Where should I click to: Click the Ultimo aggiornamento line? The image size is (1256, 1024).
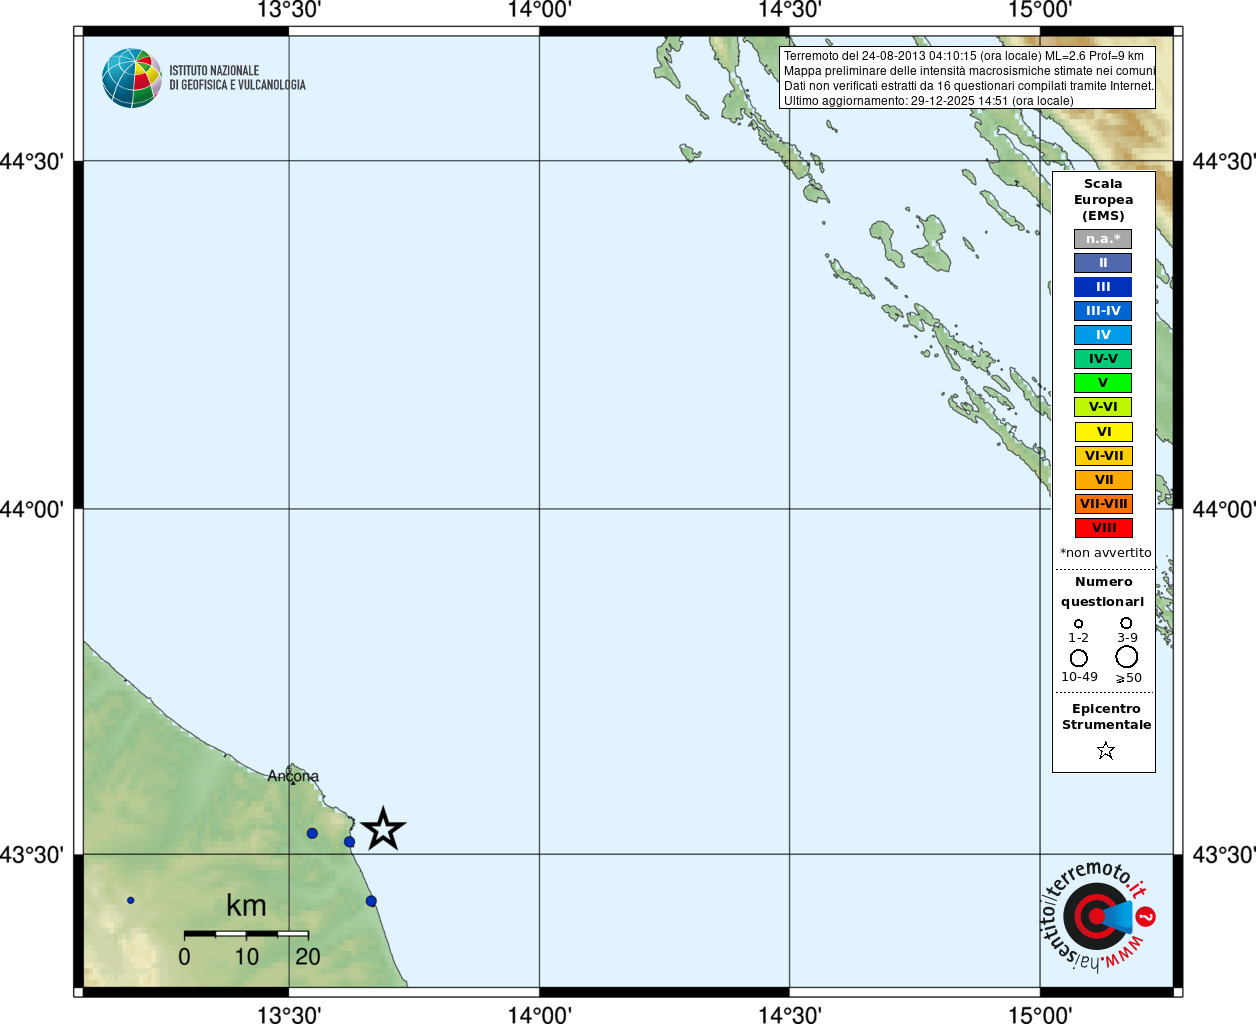coord(929,101)
